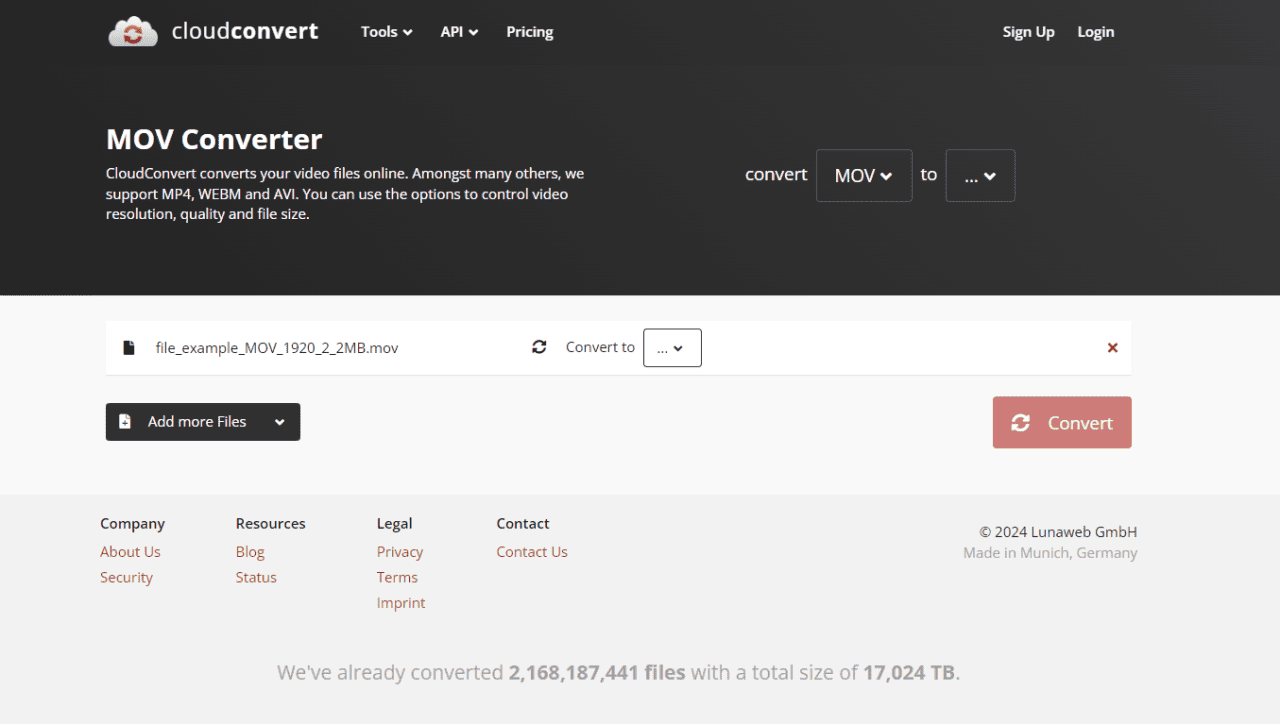The height and width of the screenshot is (724, 1280).
Task: Click the file document icon beside the .mov filename
Action: coord(128,348)
